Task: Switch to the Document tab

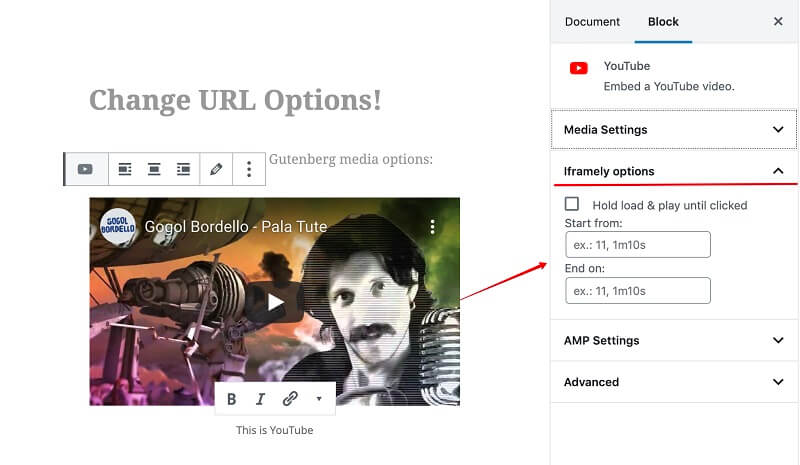Action: coord(592,22)
